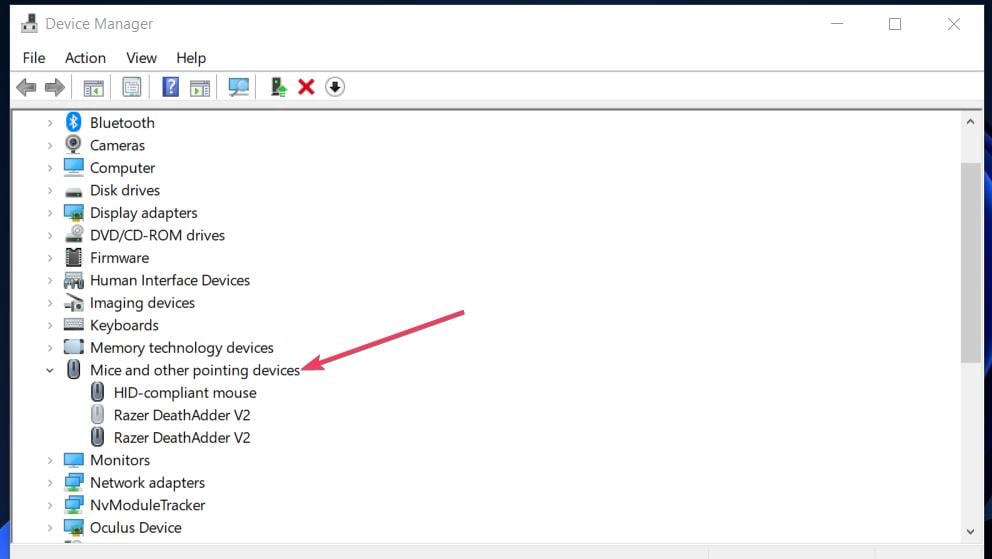
Task: Click the scrollbar up arrow
Action: point(970,121)
